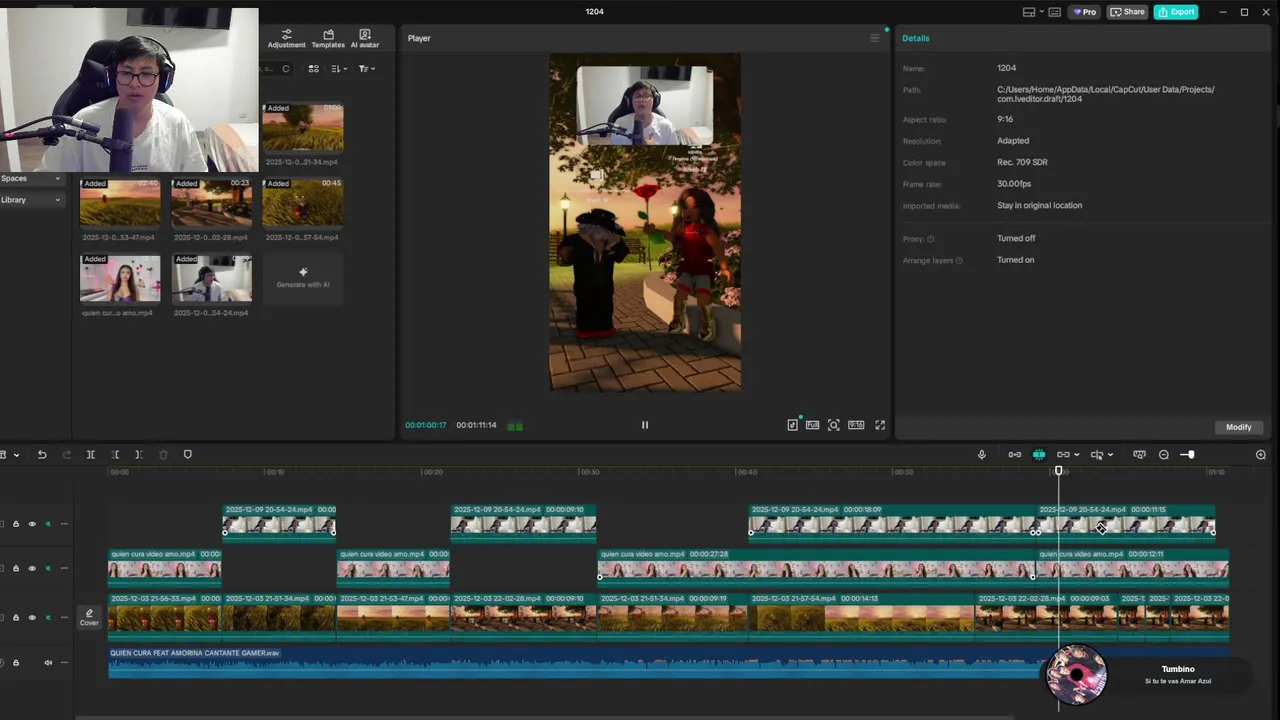Add a marker with the shield icon
This screenshot has width=1280, height=720.
coord(187,455)
